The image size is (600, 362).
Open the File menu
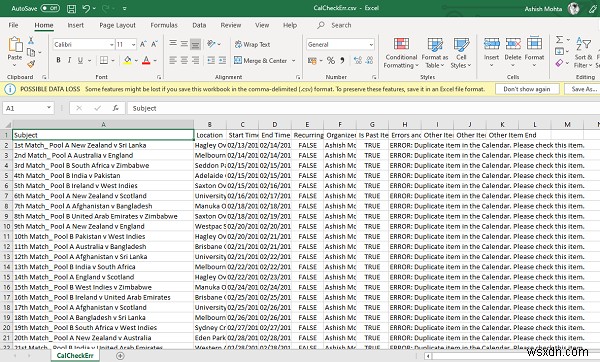pyautogui.click(x=13, y=25)
